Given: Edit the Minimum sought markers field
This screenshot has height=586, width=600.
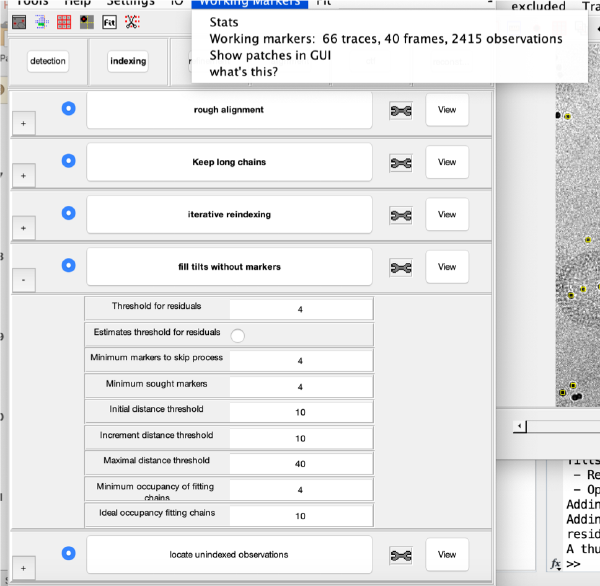Looking at the screenshot, I should 301,387.
